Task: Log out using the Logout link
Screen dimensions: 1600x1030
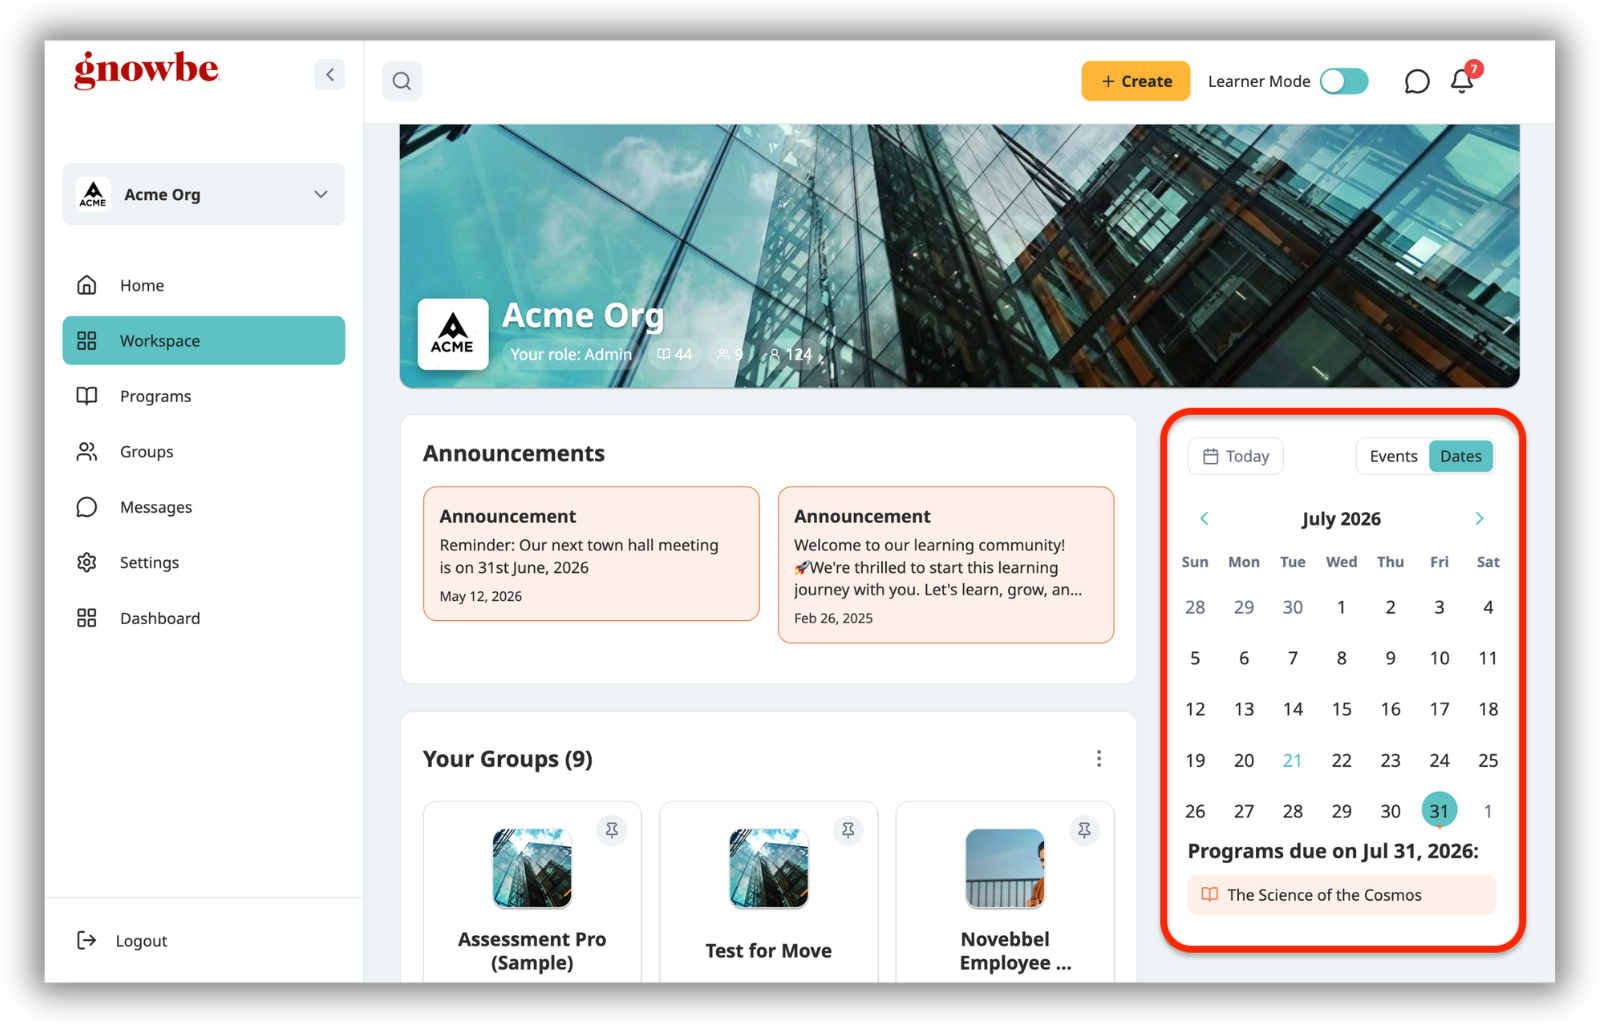Action: click(x=122, y=940)
